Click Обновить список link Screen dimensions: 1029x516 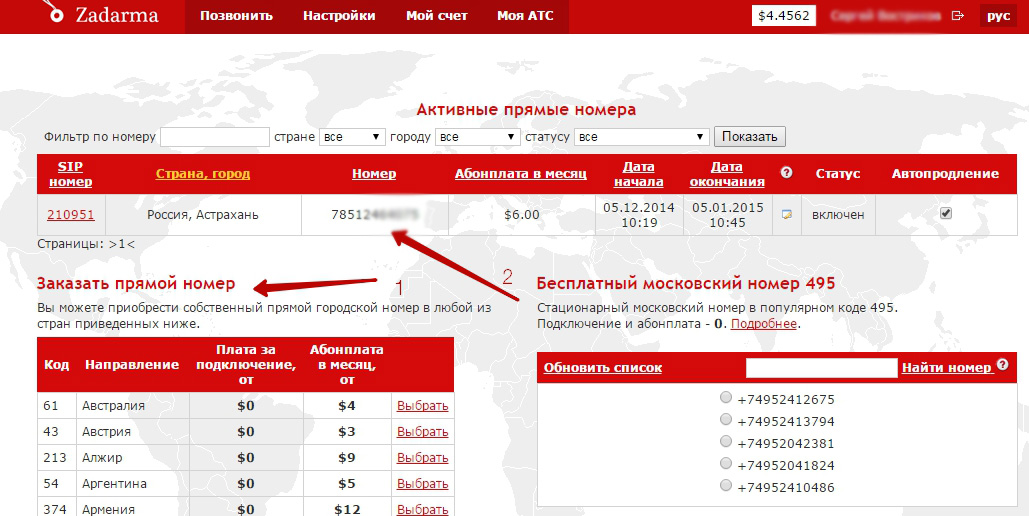(x=602, y=368)
